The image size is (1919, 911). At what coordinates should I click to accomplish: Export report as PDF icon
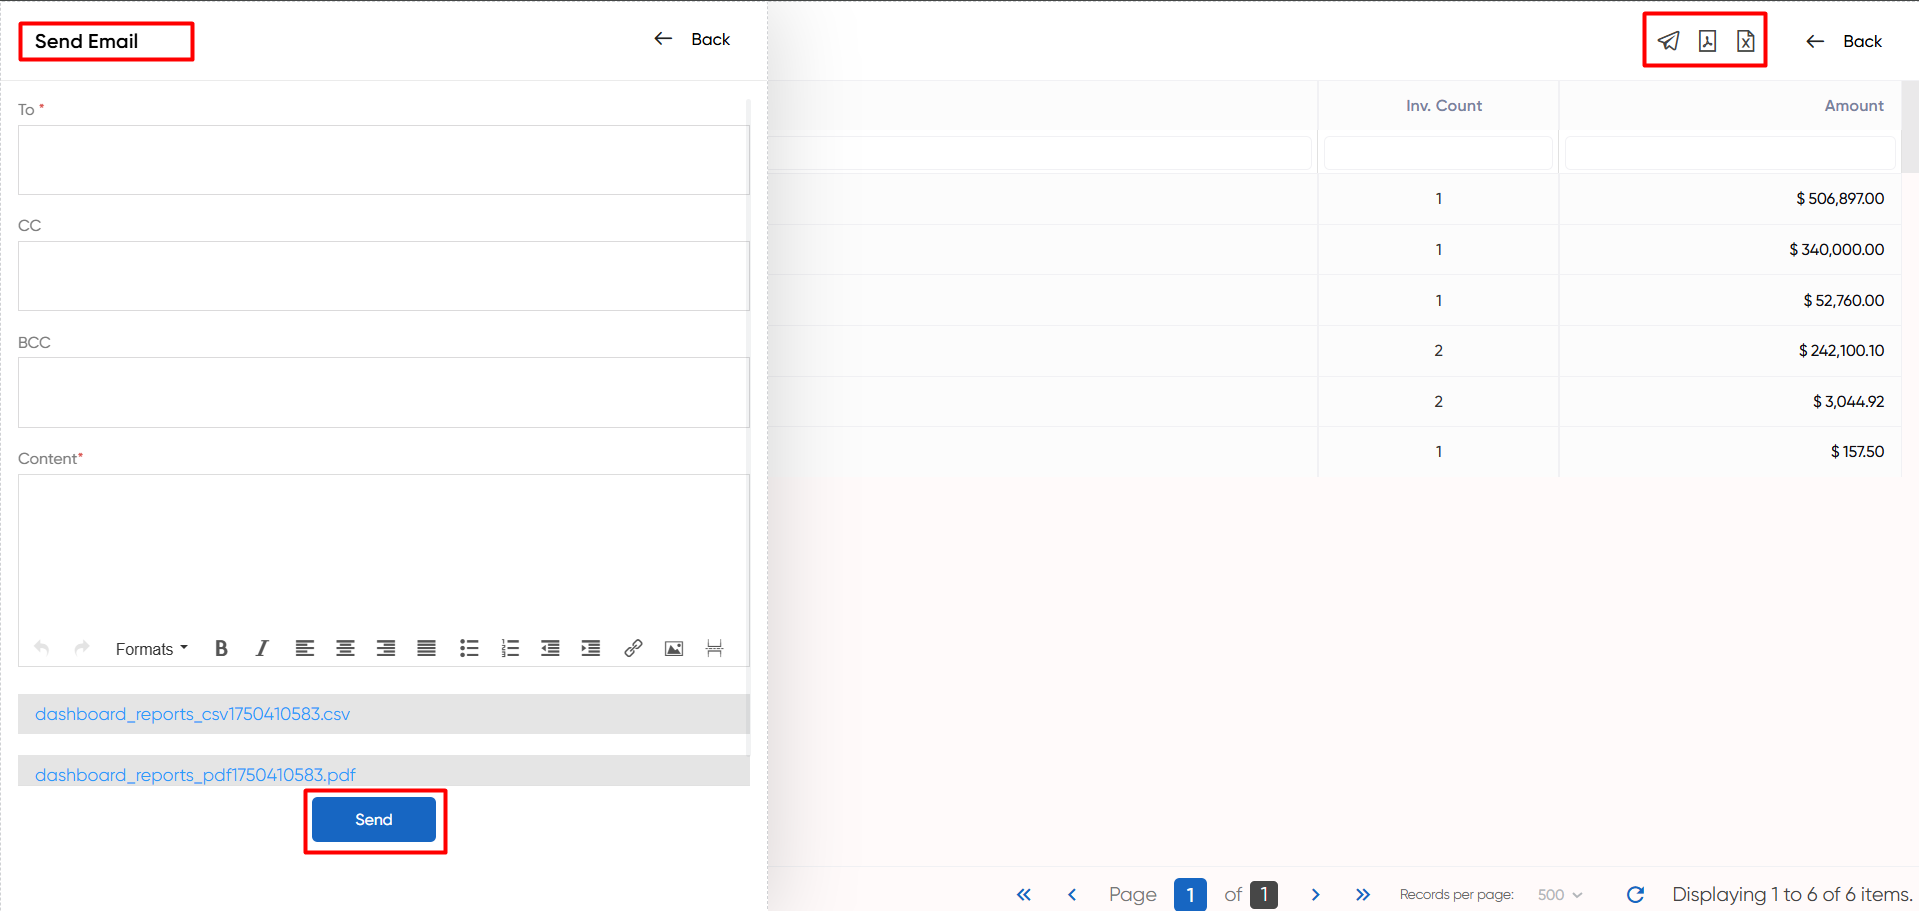(1707, 41)
